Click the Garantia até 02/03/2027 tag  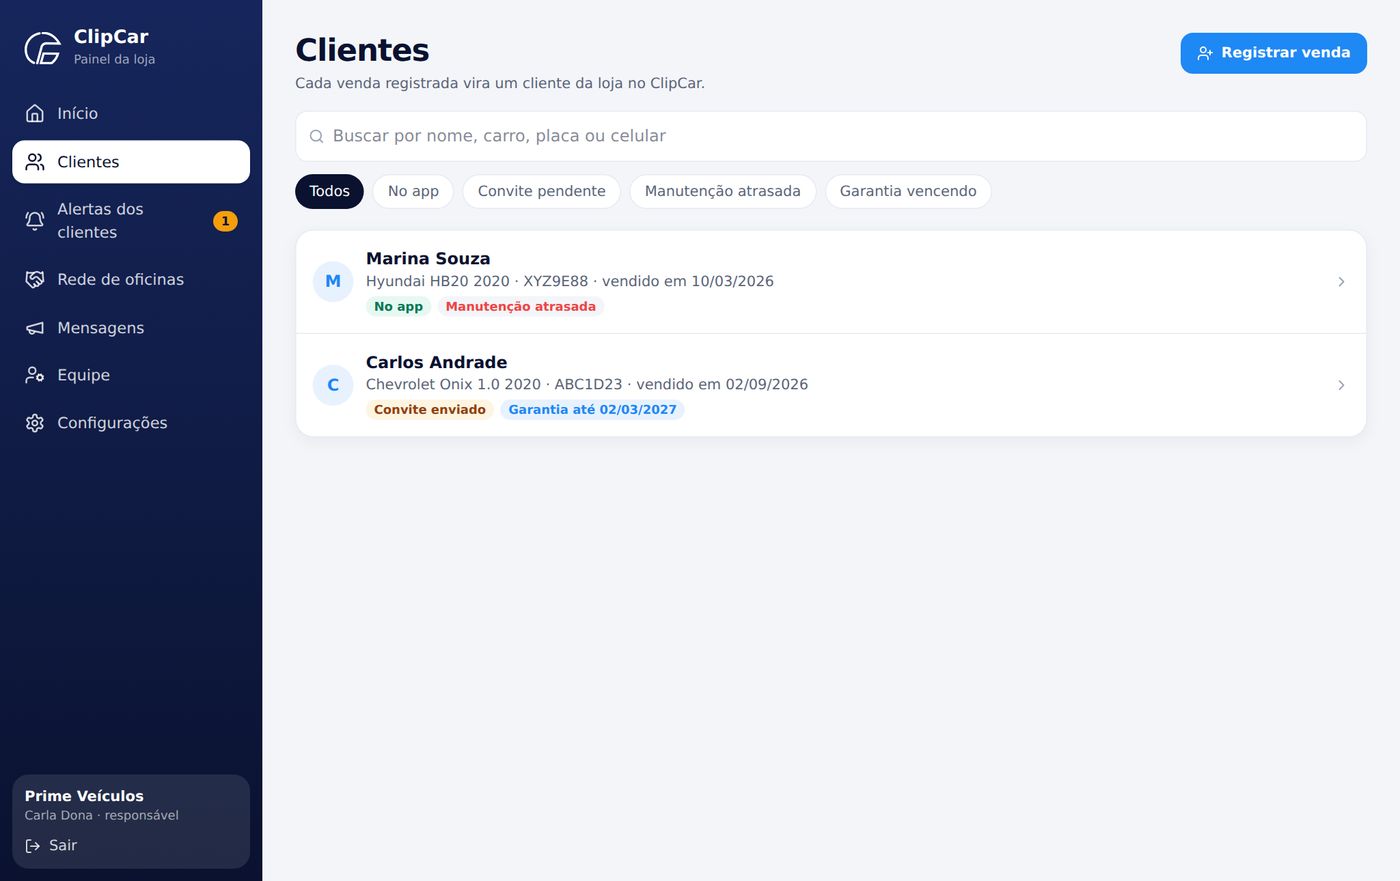[x=592, y=410]
